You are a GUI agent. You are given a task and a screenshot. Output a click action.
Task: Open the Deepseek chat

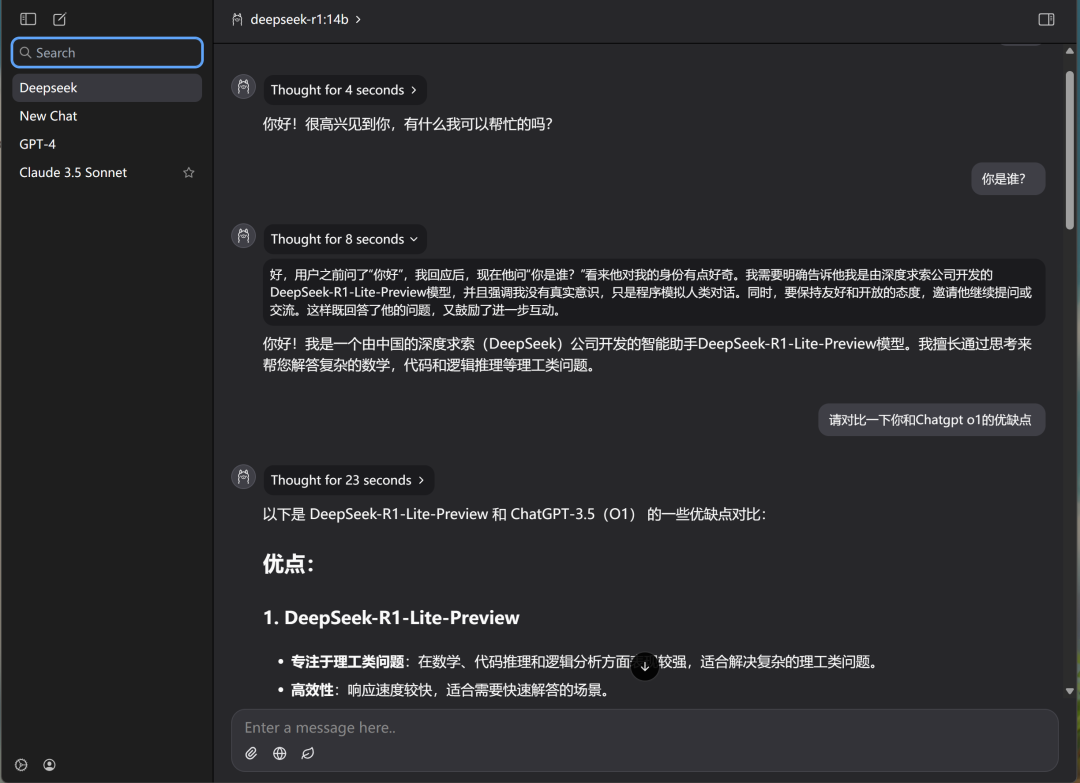coord(107,87)
